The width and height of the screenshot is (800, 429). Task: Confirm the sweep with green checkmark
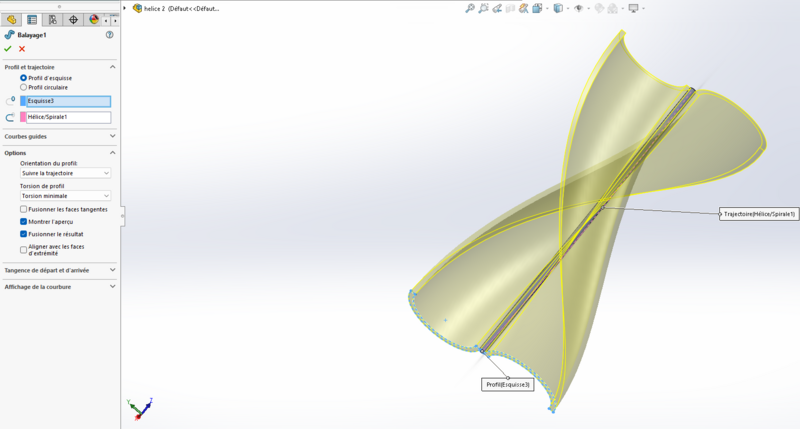click(x=8, y=49)
